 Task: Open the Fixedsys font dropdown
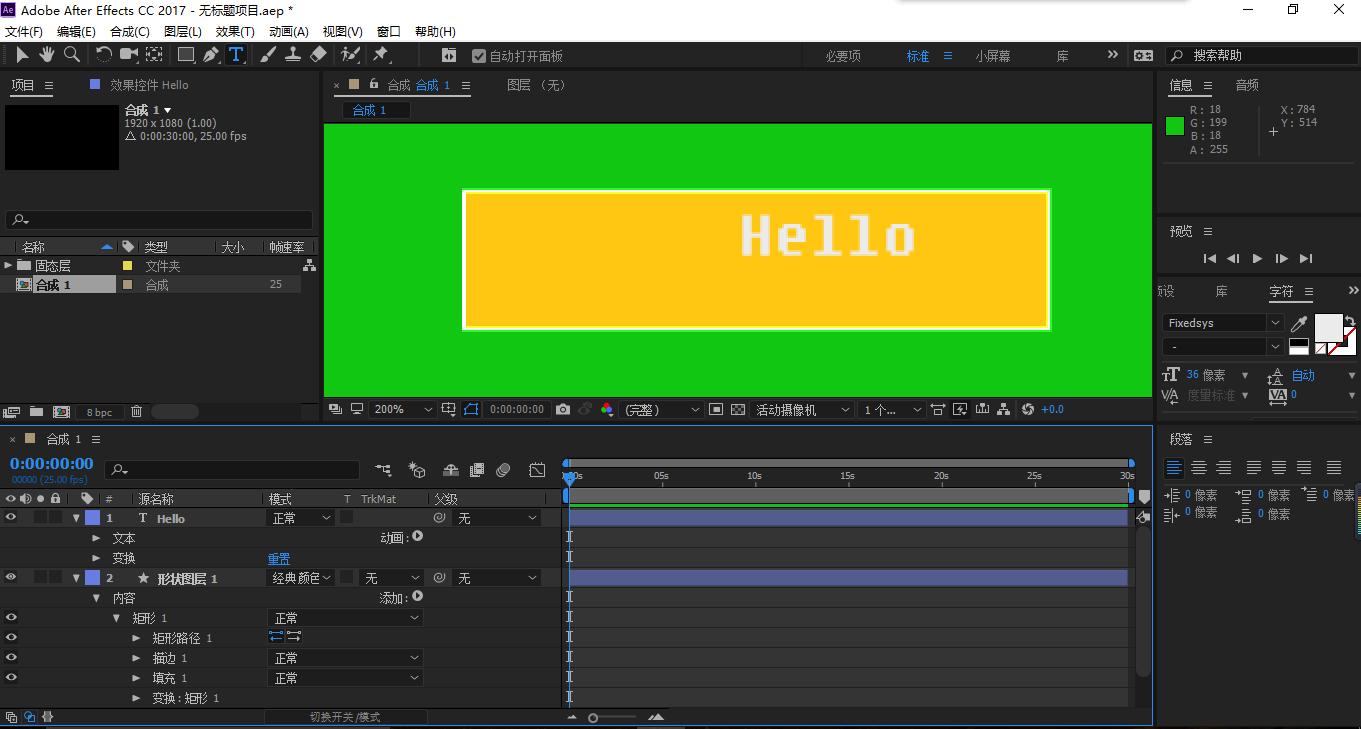[x=1222, y=323]
